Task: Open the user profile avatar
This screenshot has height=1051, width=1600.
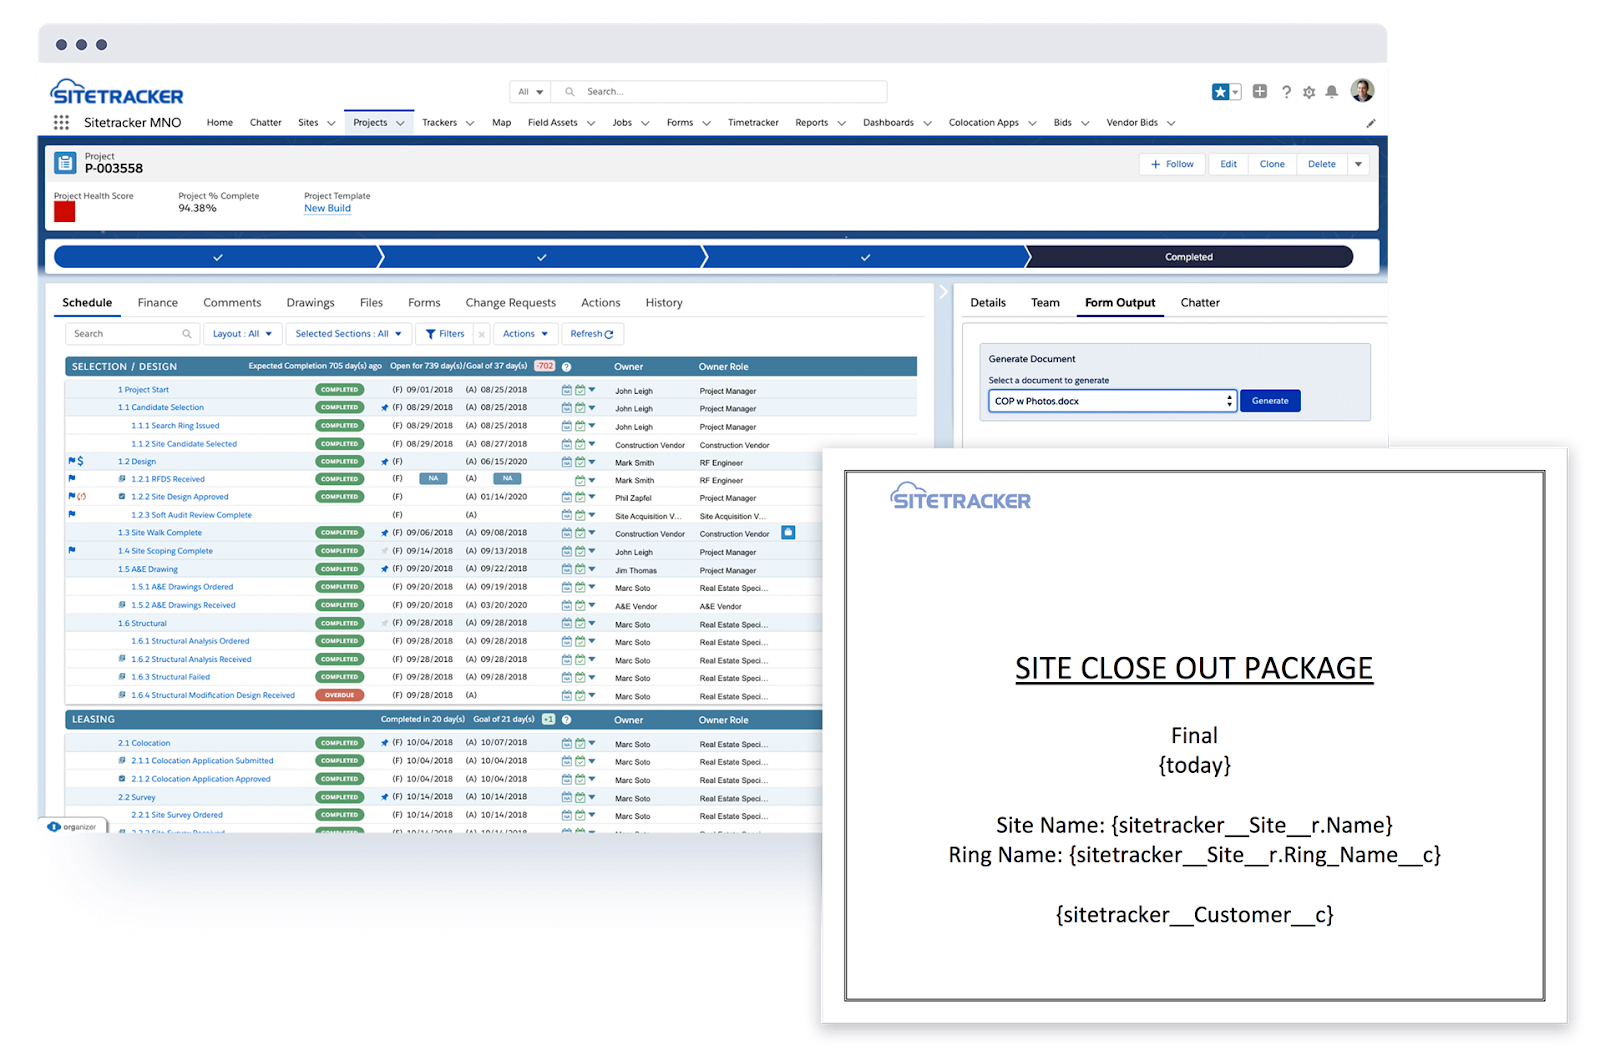Action: point(1362,91)
